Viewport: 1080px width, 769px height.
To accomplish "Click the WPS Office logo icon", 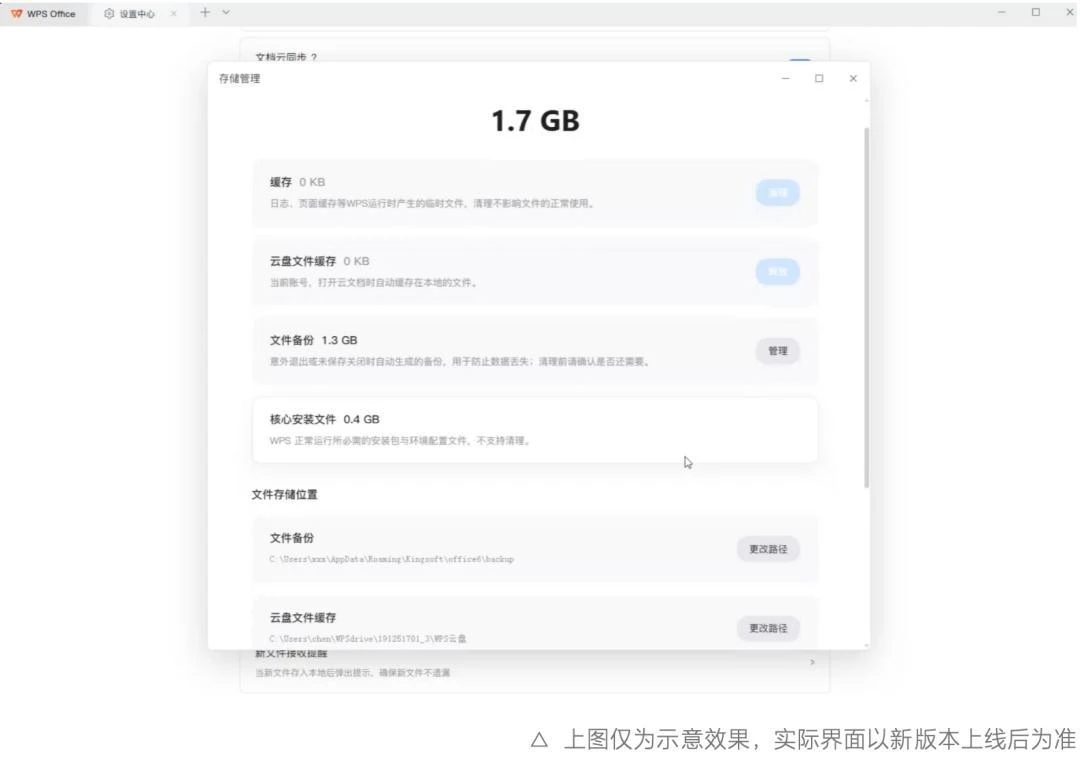I will [x=17, y=14].
